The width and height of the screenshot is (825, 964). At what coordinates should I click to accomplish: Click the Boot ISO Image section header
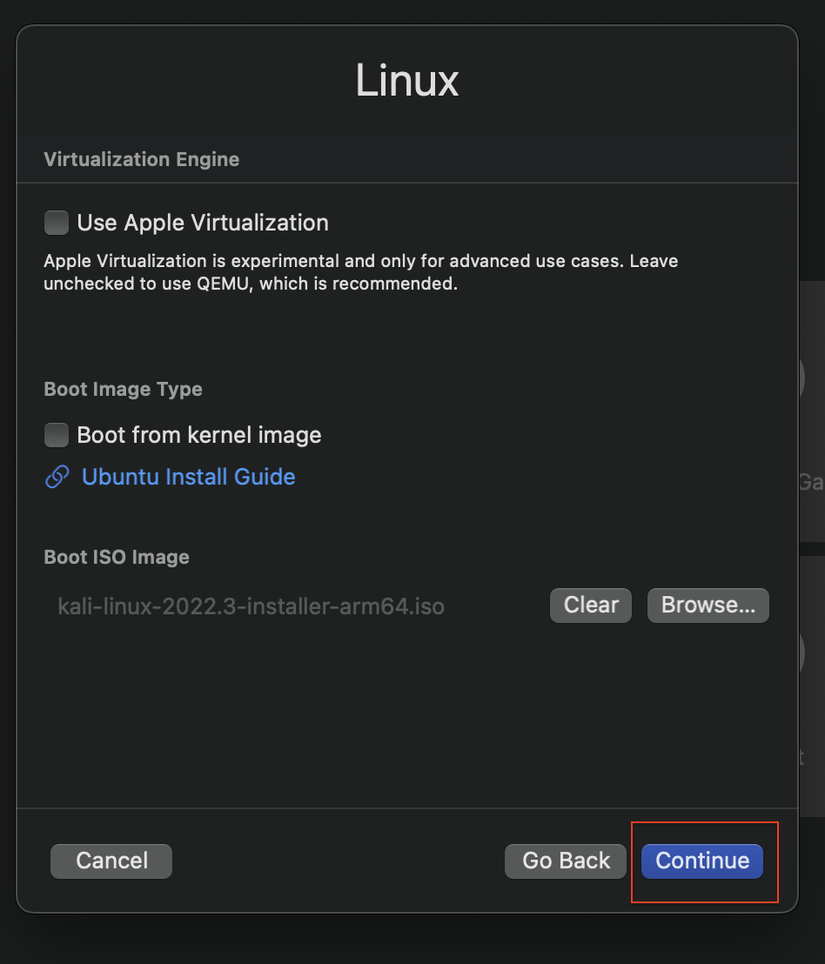click(x=117, y=557)
